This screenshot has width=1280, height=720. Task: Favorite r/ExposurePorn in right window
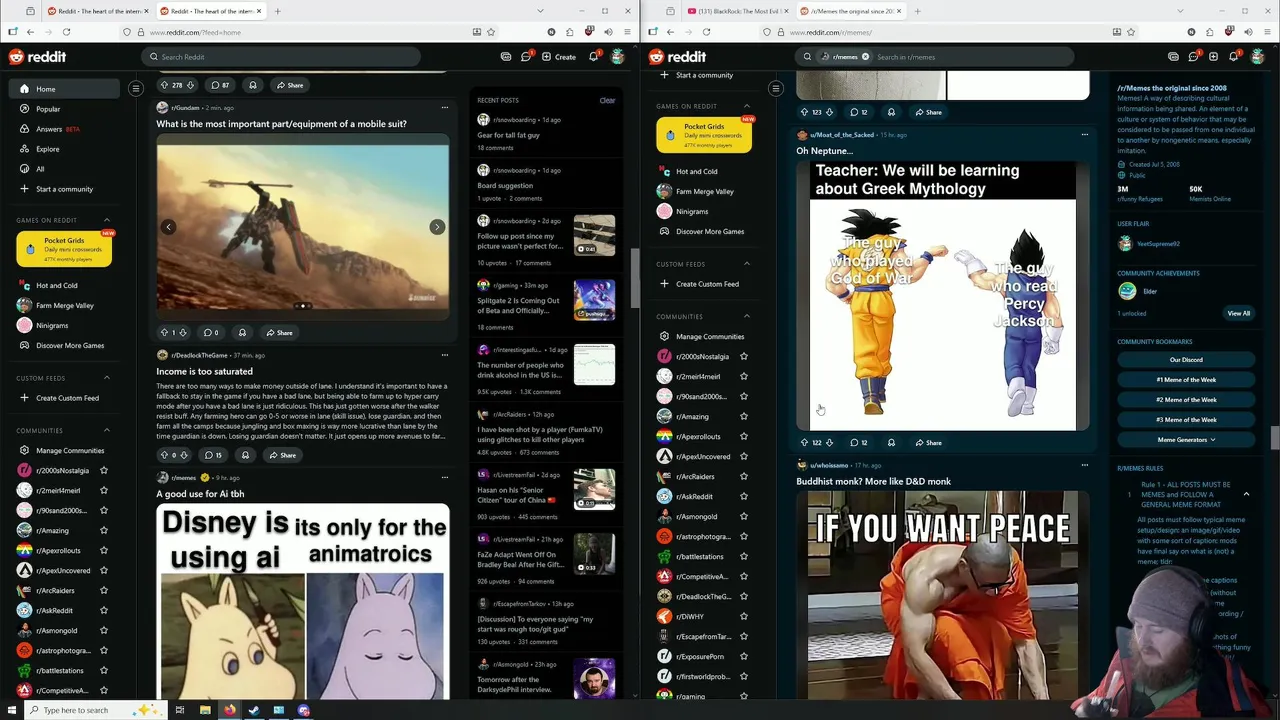pyautogui.click(x=743, y=656)
